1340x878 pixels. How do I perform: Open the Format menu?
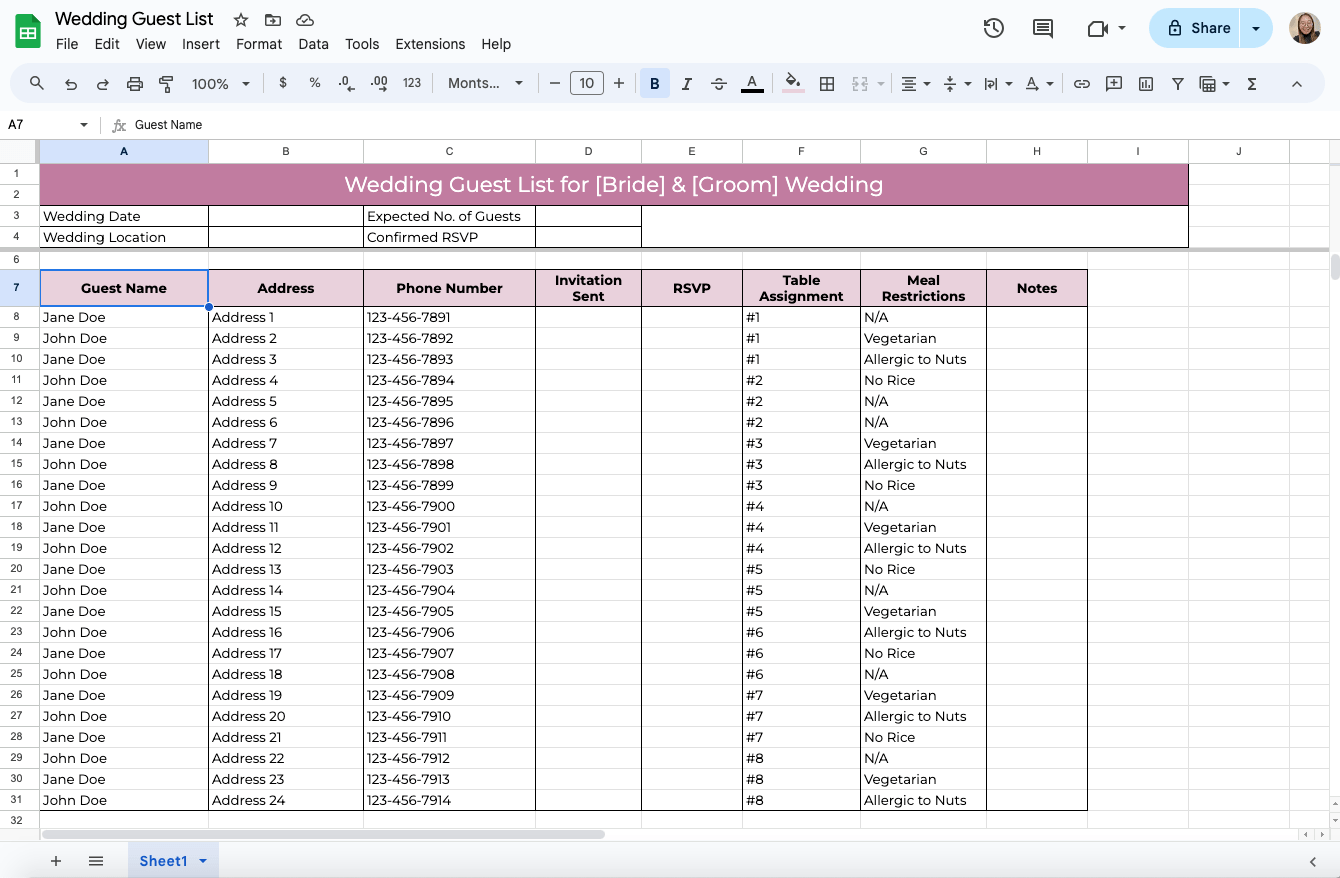click(259, 44)
